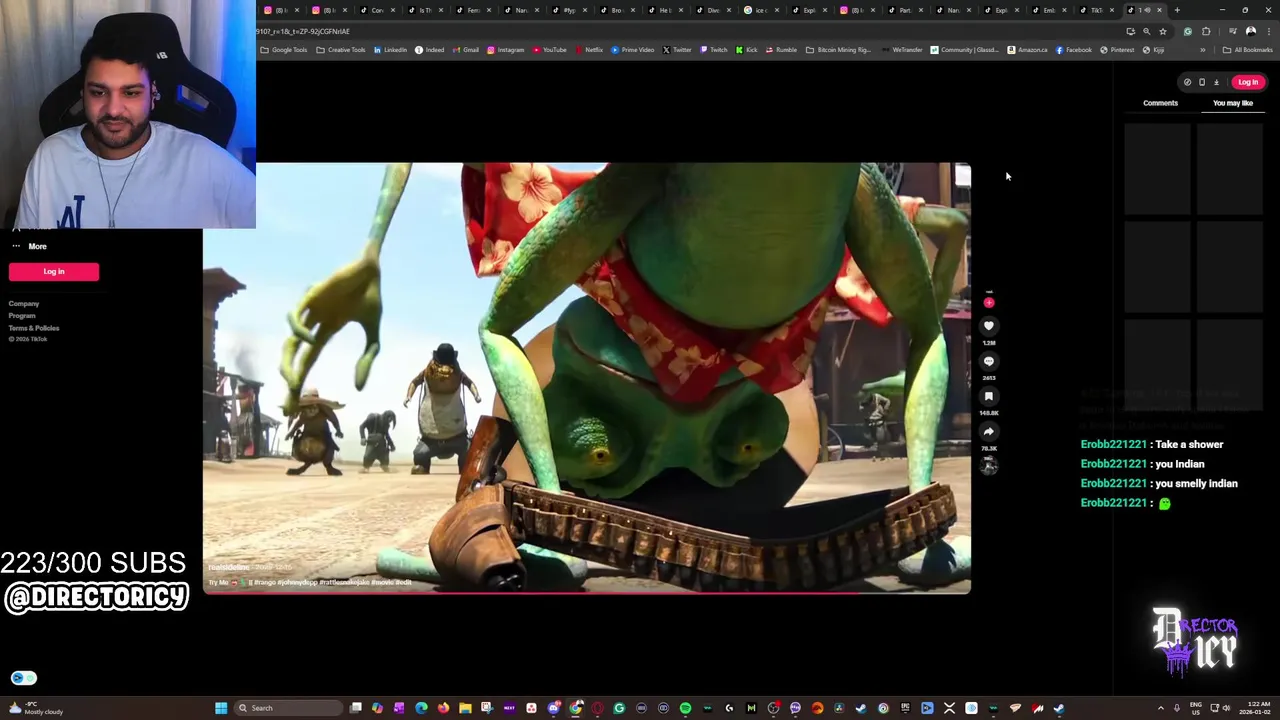Open the Kick bookmark

[747, 50]
